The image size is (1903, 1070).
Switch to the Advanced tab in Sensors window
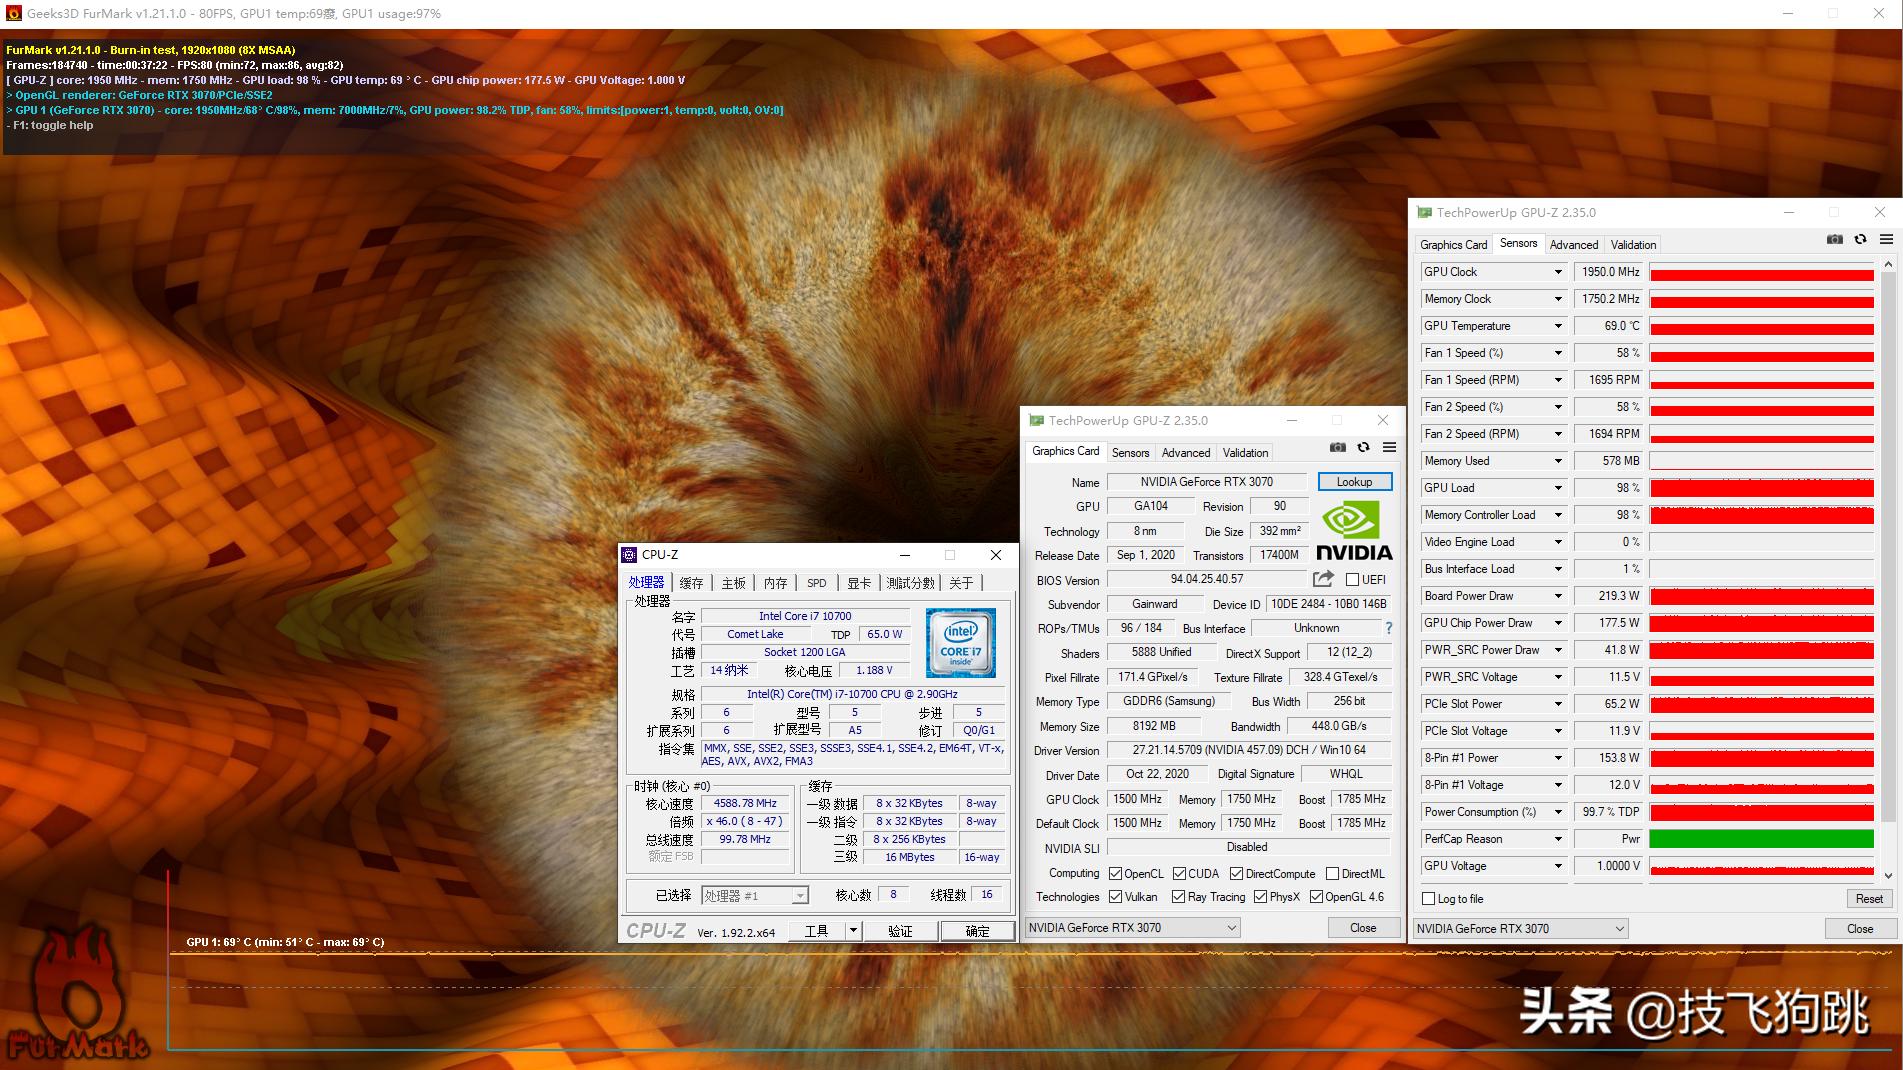tap(1573, 245)
